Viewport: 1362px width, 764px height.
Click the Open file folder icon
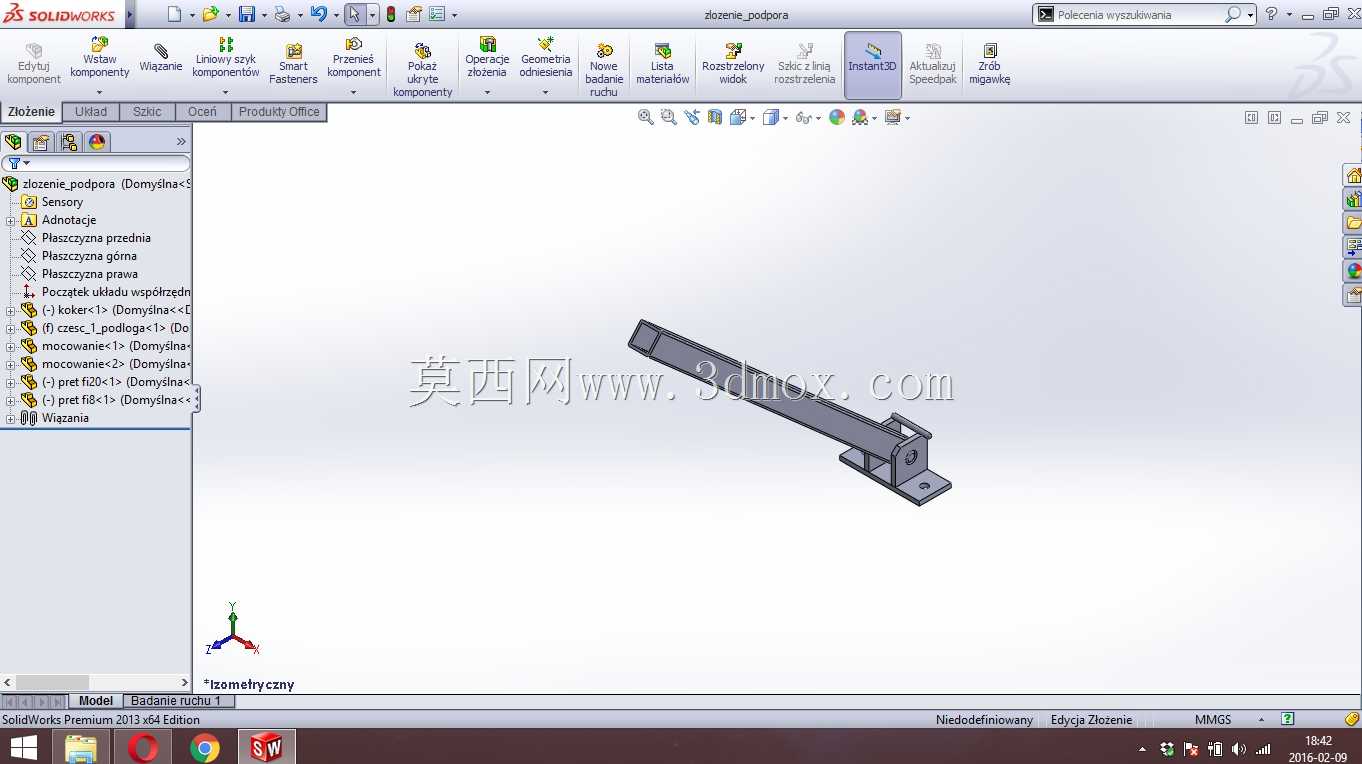[210, 14]
